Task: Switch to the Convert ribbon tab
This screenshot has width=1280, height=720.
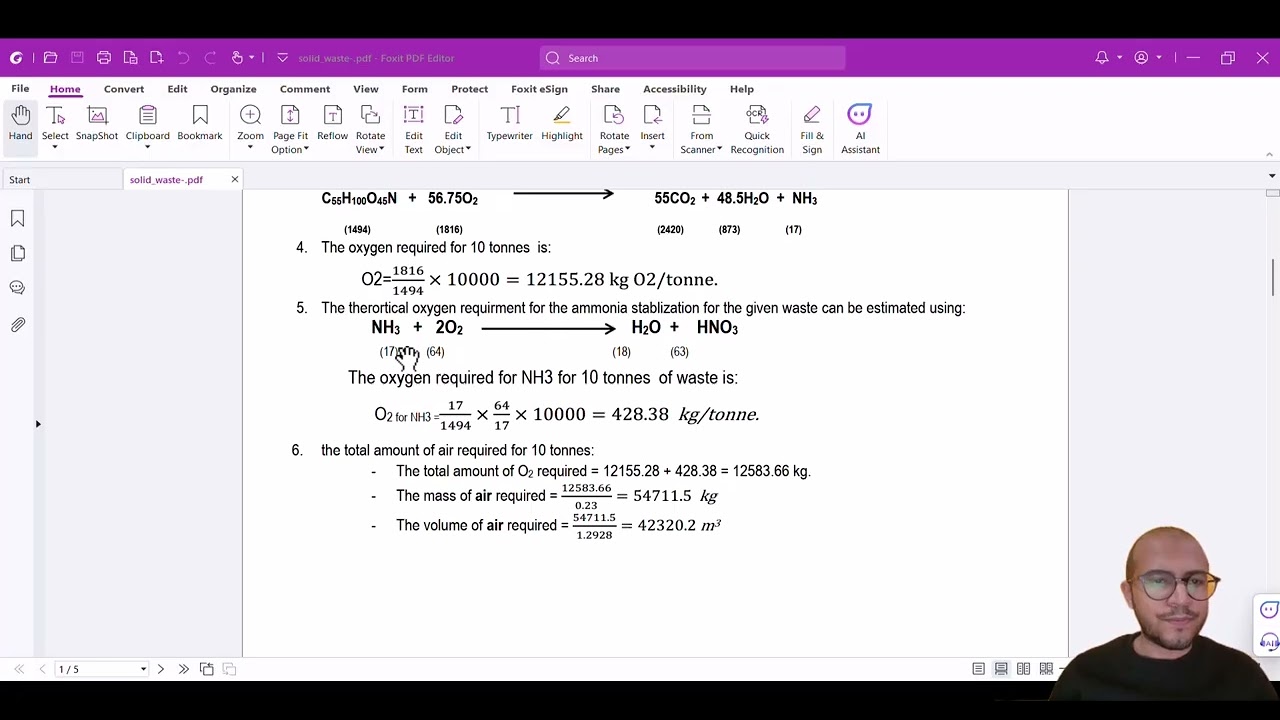Action: point(124,89)
